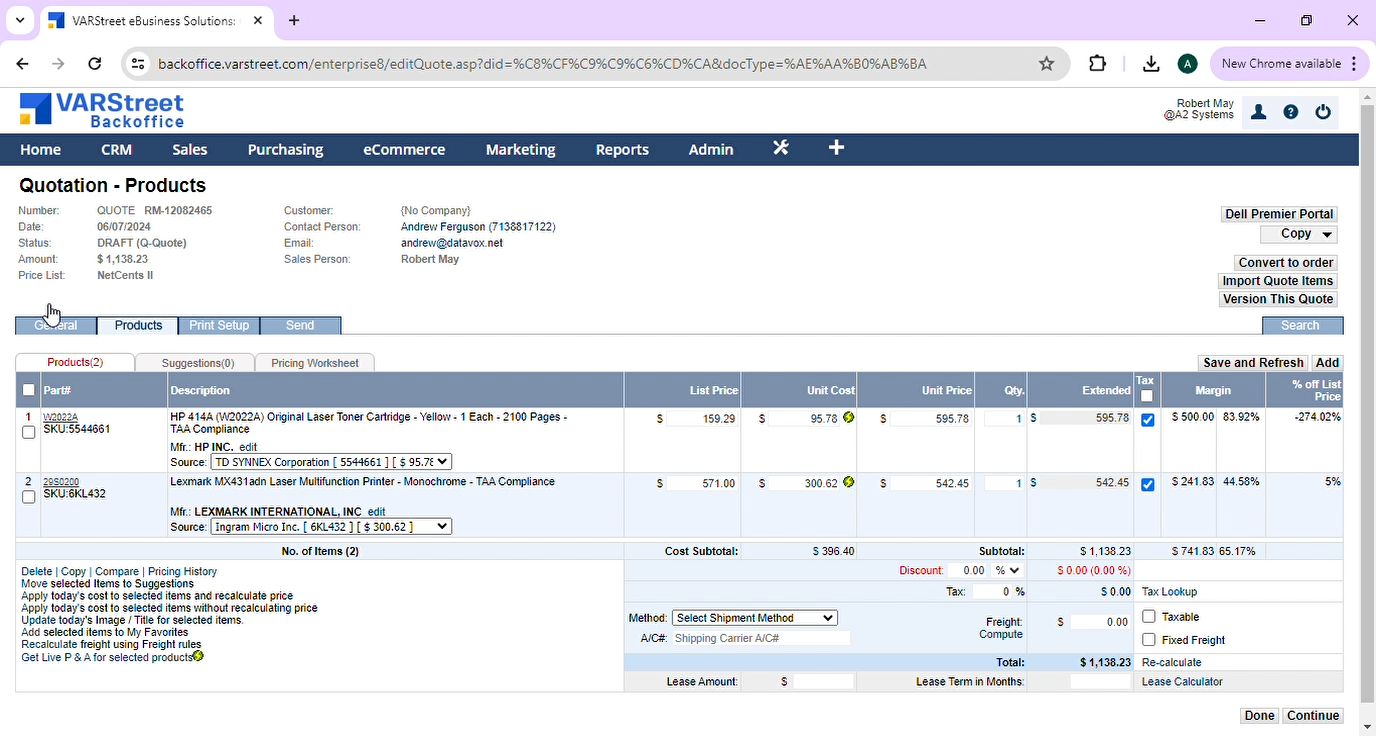
Task: Open the discount percent type dropdown
Action: [1007, 570]
